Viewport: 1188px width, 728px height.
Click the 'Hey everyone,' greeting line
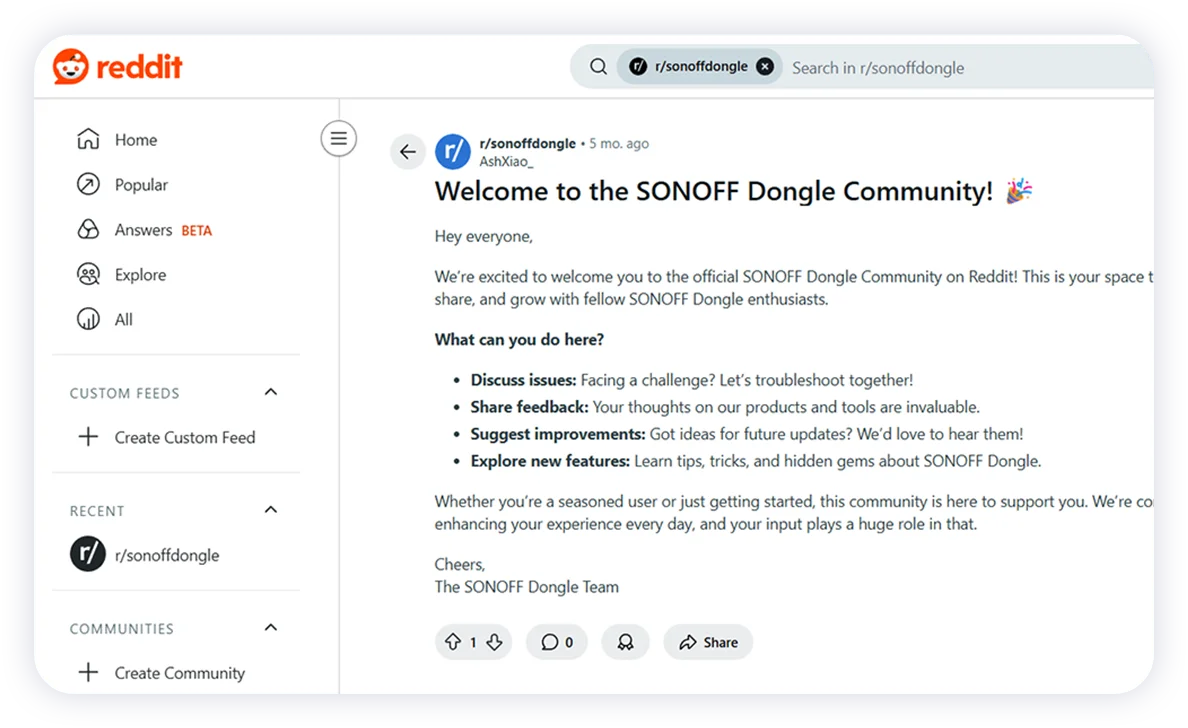pyautogui.click(x=483, y=236)
